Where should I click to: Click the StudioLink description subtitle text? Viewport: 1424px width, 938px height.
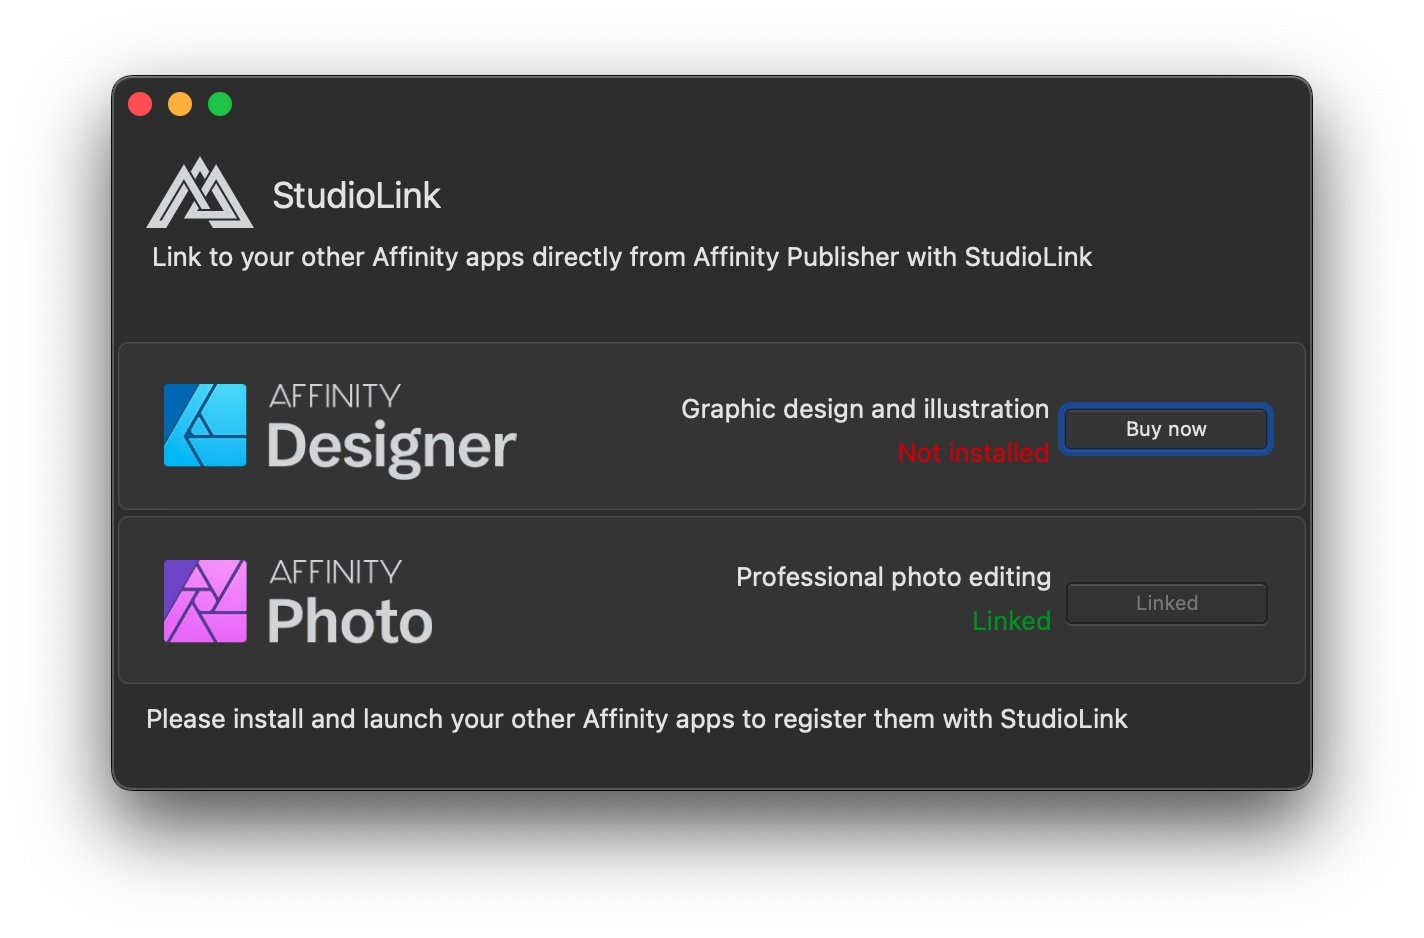[x=622, y=257]
